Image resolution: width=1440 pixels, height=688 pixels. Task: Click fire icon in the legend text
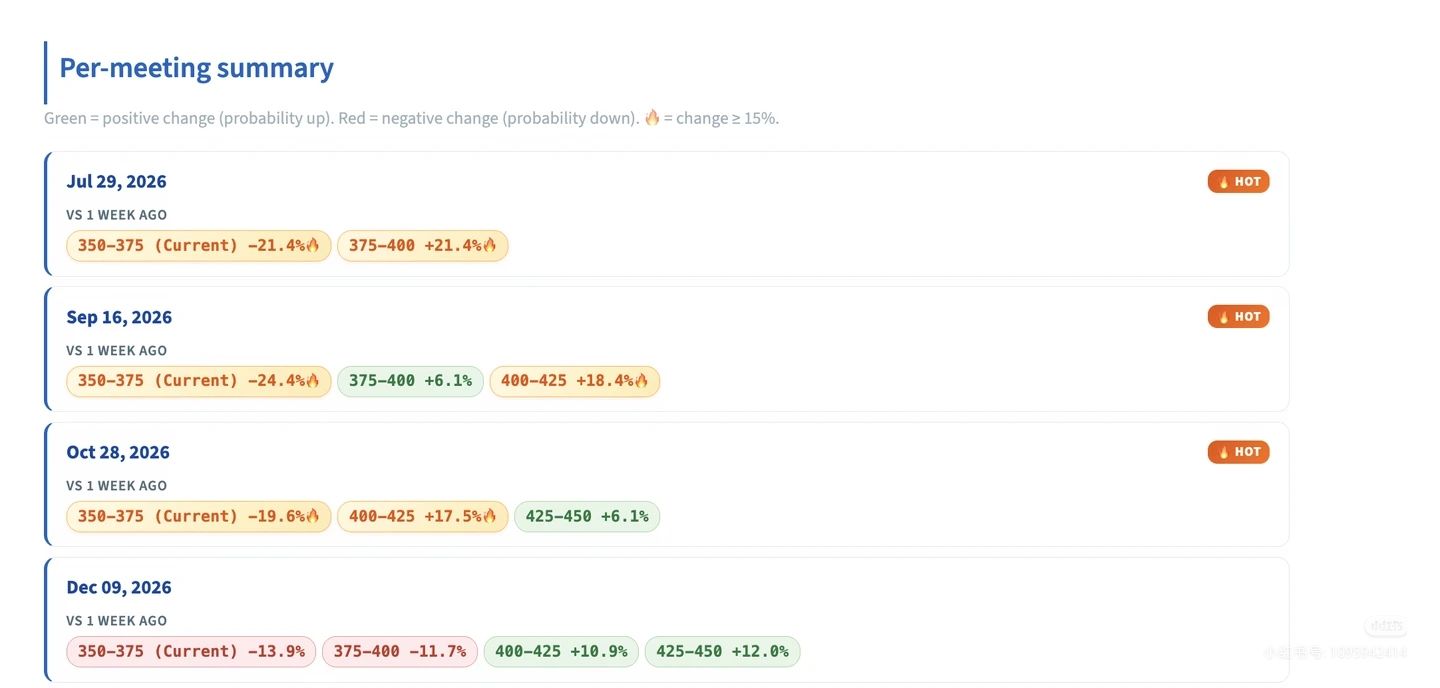tap(652, 118)
